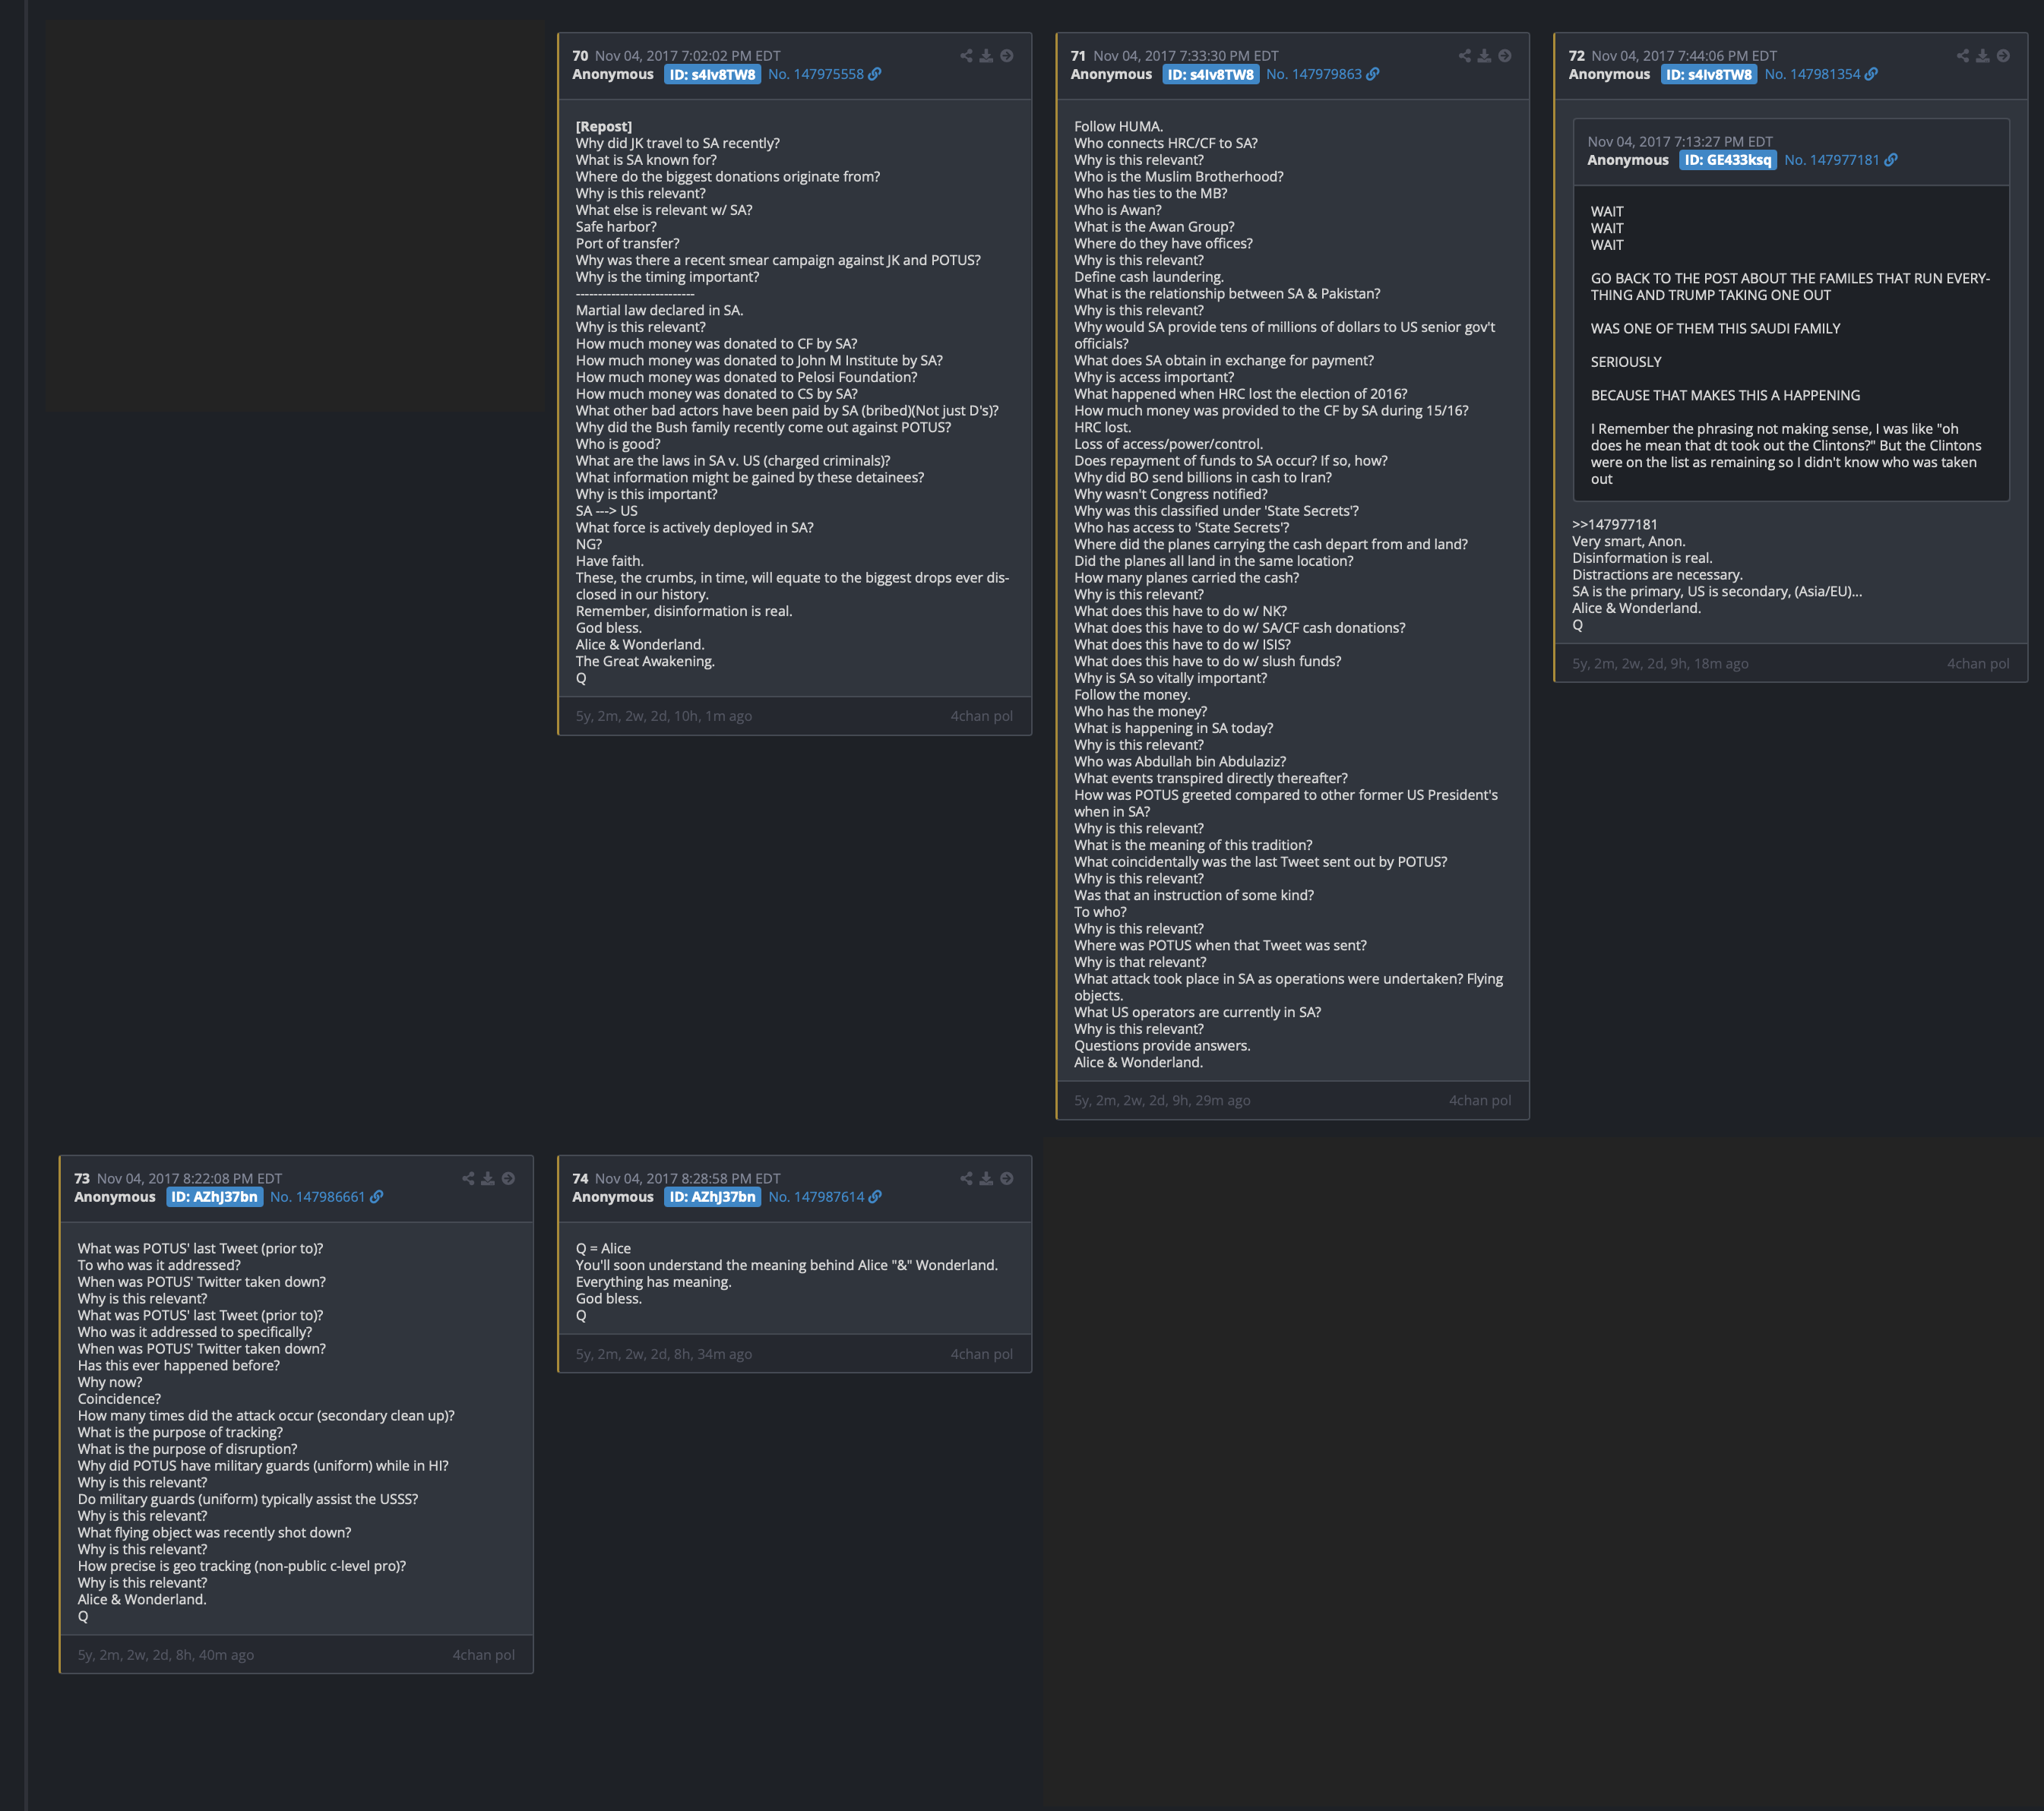
Task: Click post number 73 in its header
Action: 82,1179
